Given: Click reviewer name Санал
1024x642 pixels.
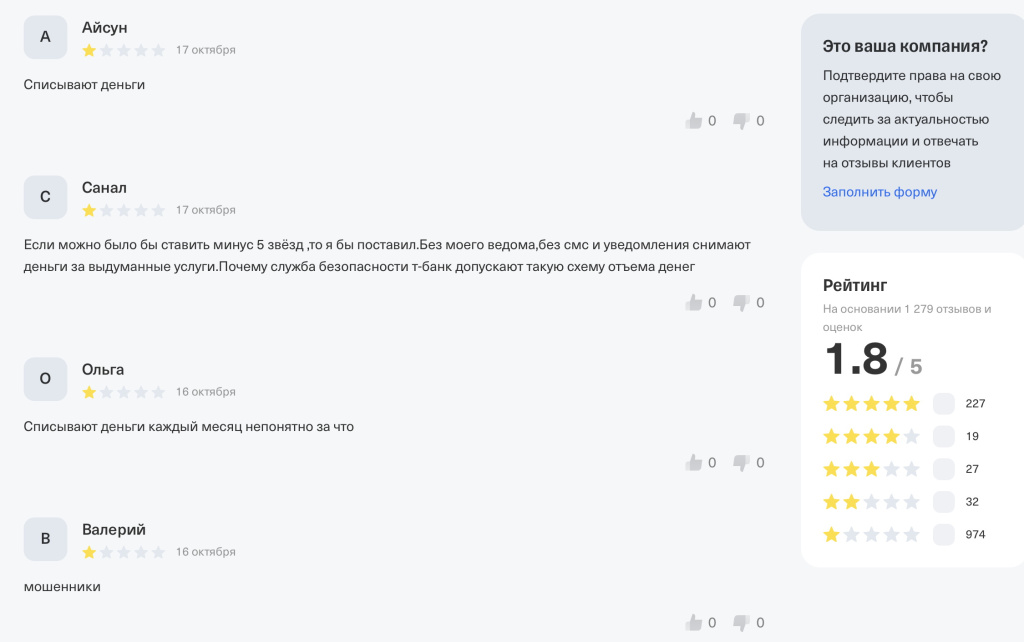Looking at the screenshot, I should [104, 188].
